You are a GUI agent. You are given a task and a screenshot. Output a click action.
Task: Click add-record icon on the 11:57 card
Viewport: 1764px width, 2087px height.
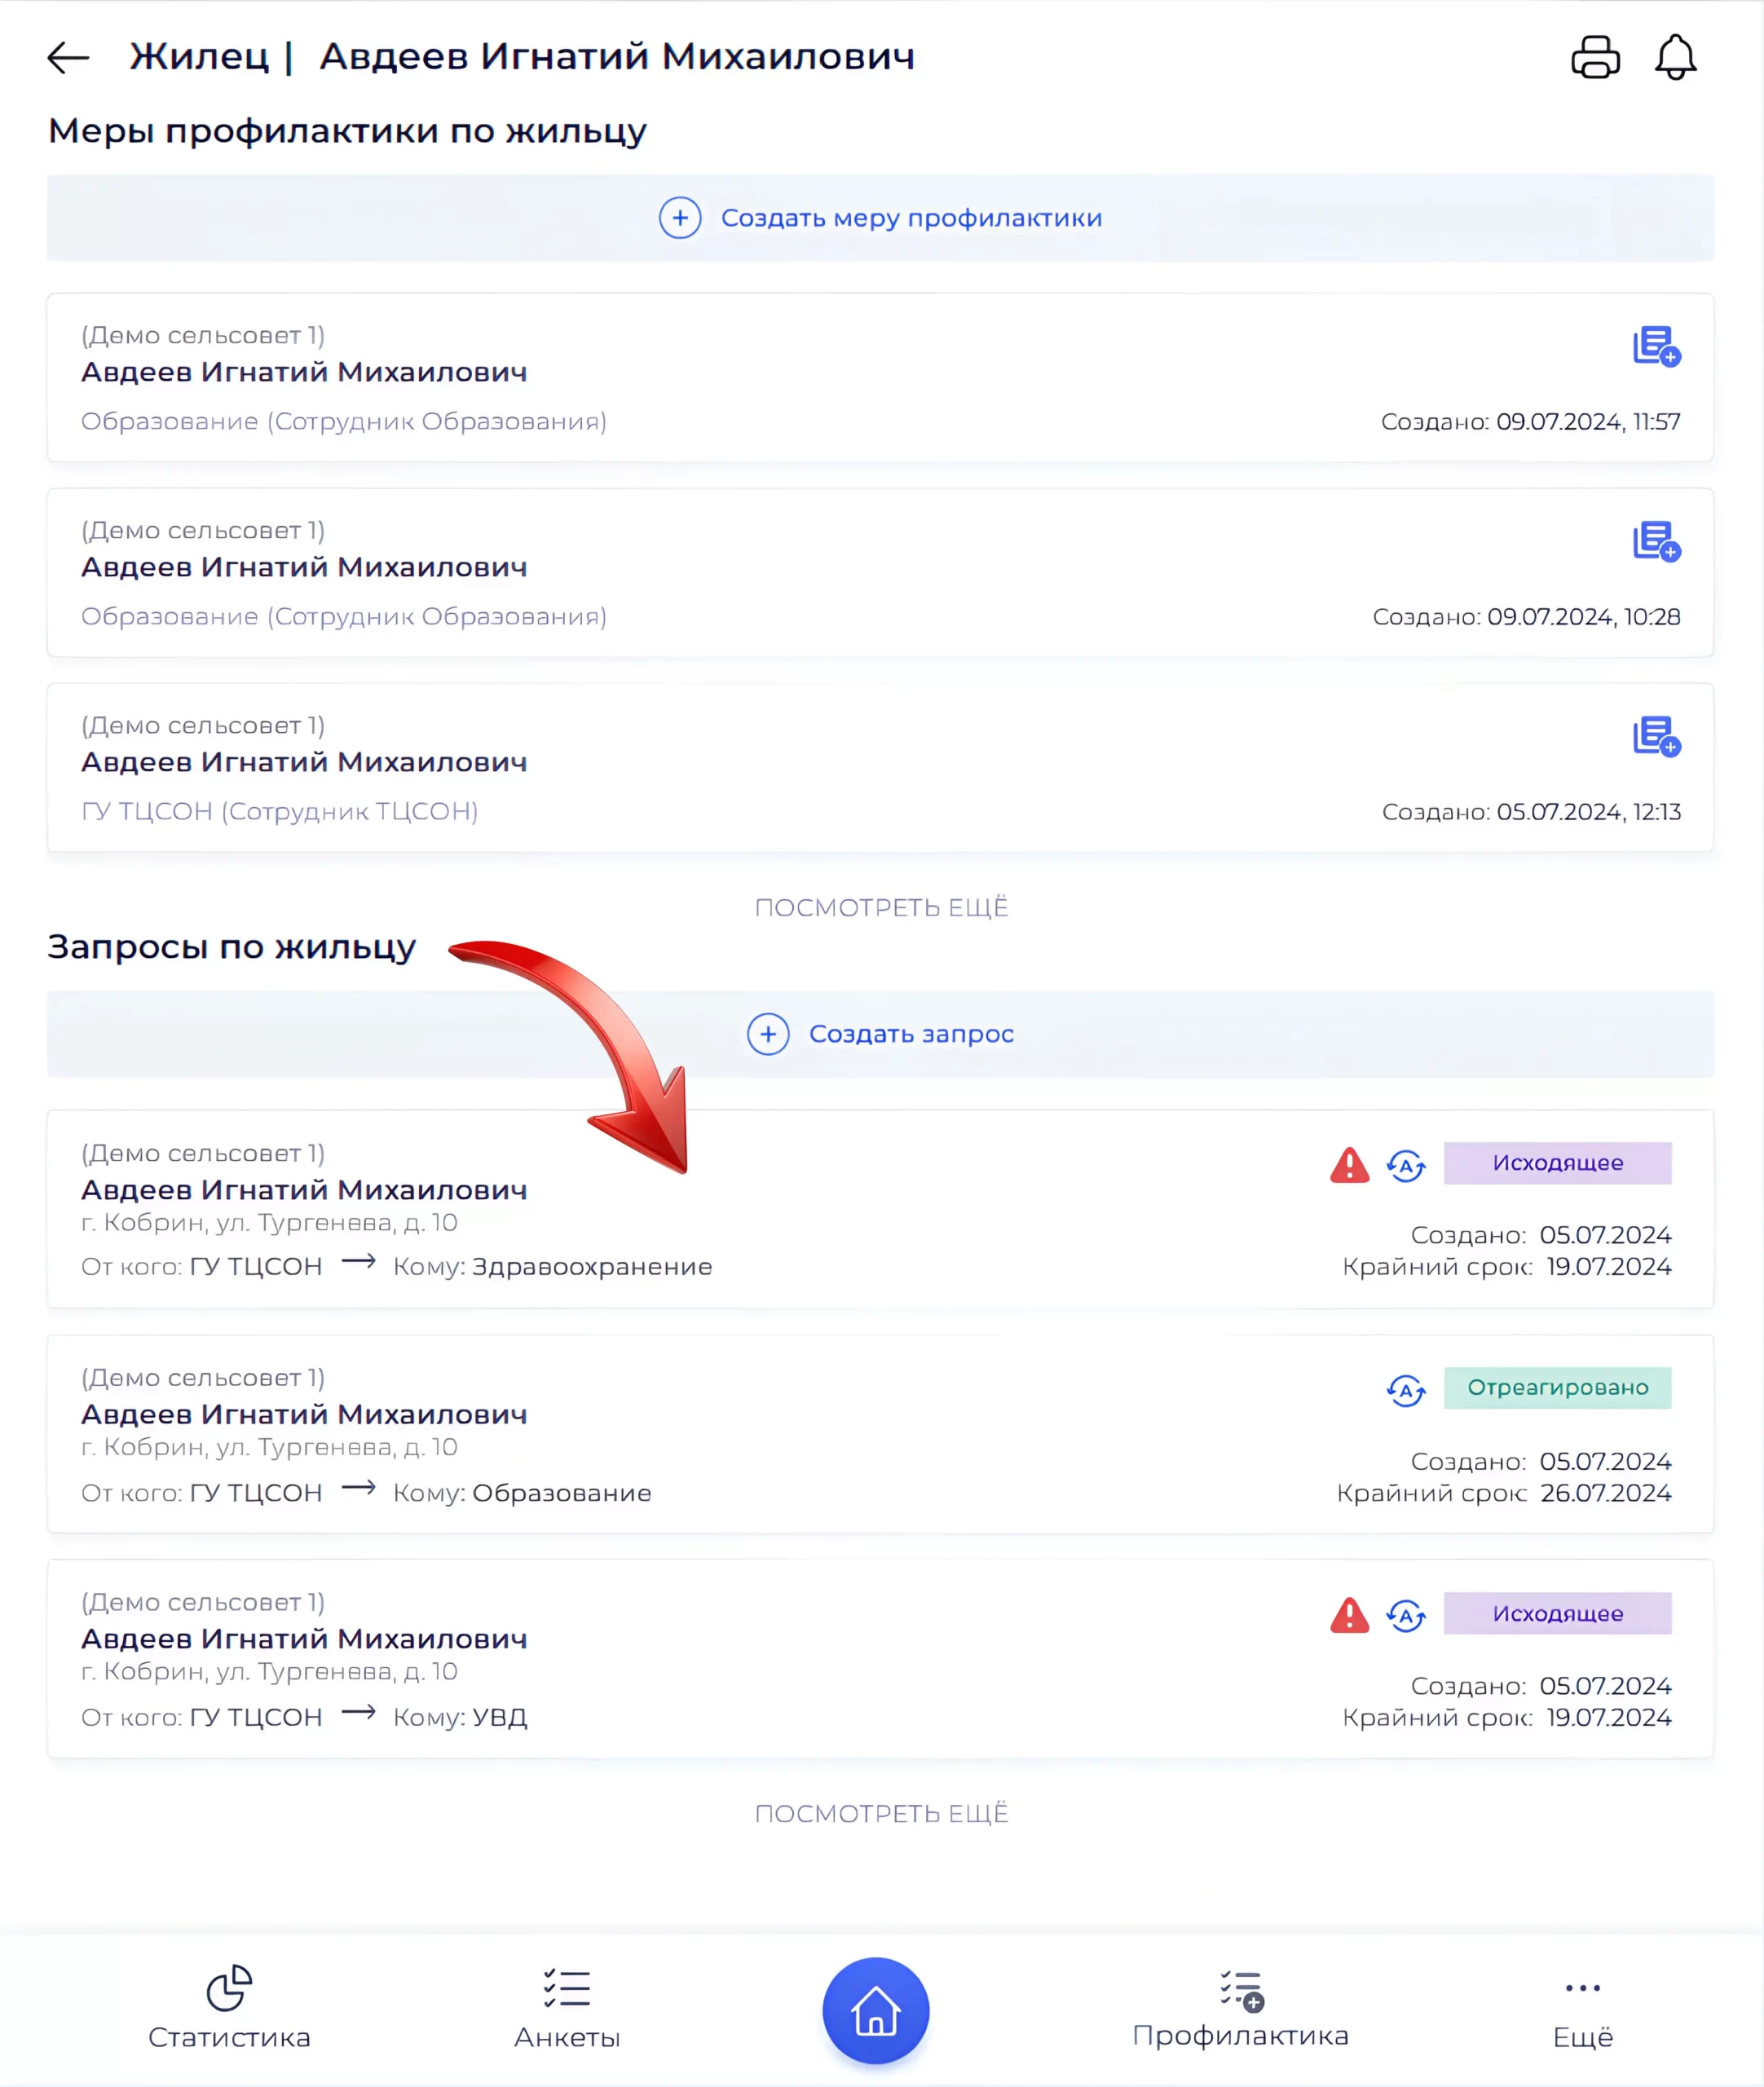1656,347
